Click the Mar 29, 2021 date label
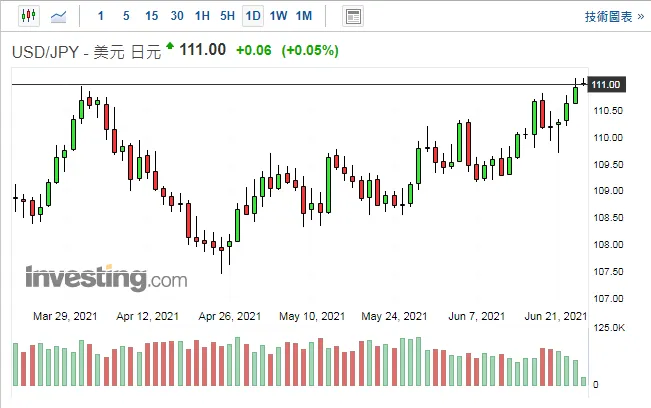This screenshot has width=651, height=408. point(65,316)
